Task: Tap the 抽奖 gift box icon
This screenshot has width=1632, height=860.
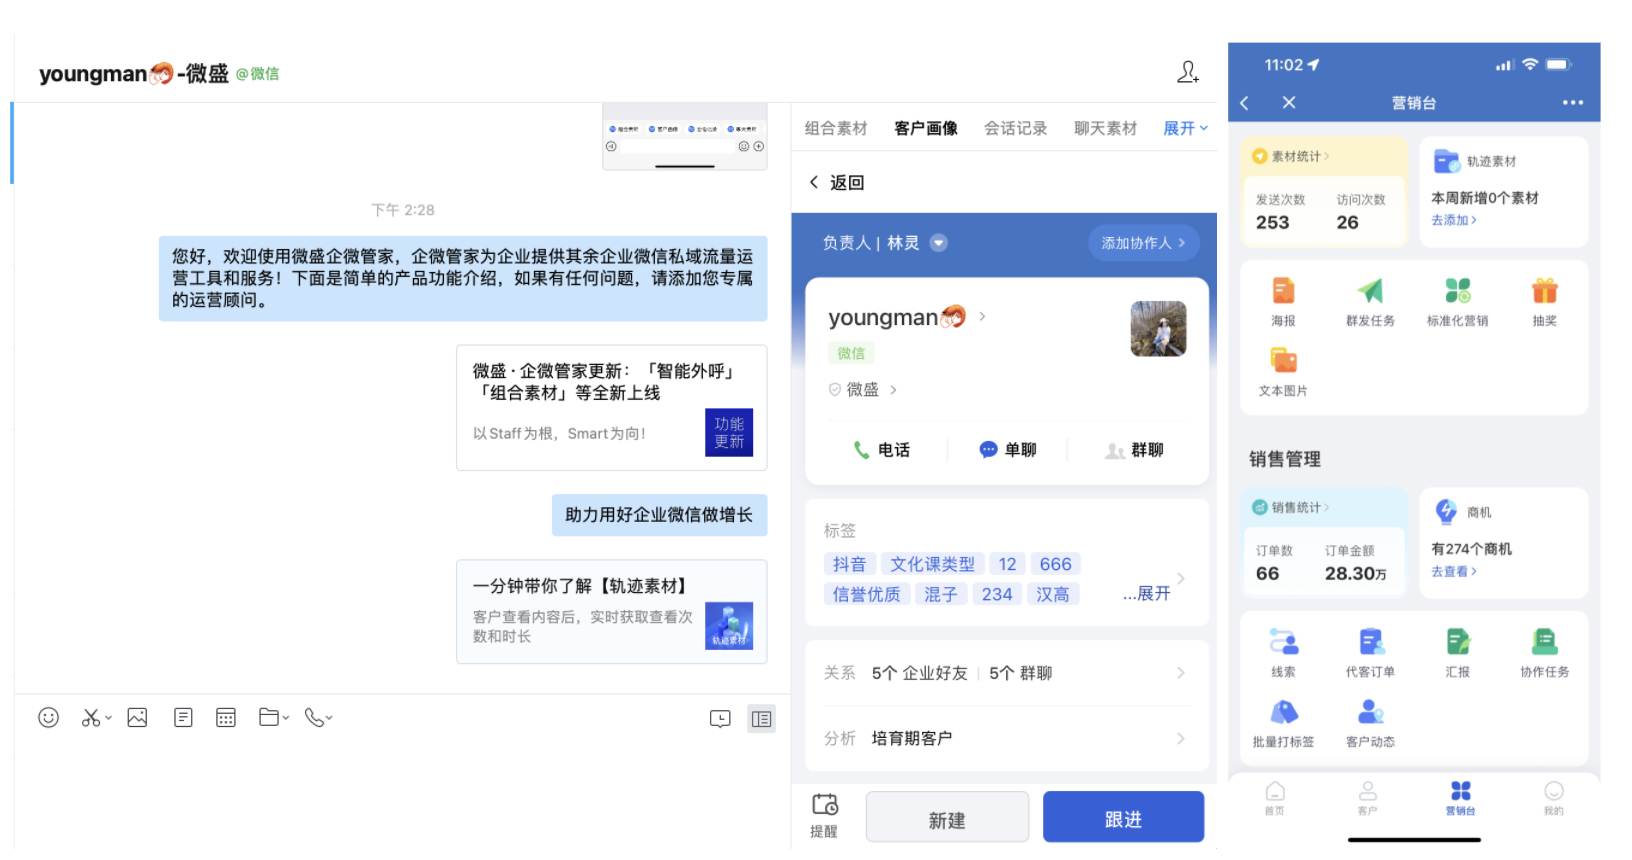Action: [1544, 291]
